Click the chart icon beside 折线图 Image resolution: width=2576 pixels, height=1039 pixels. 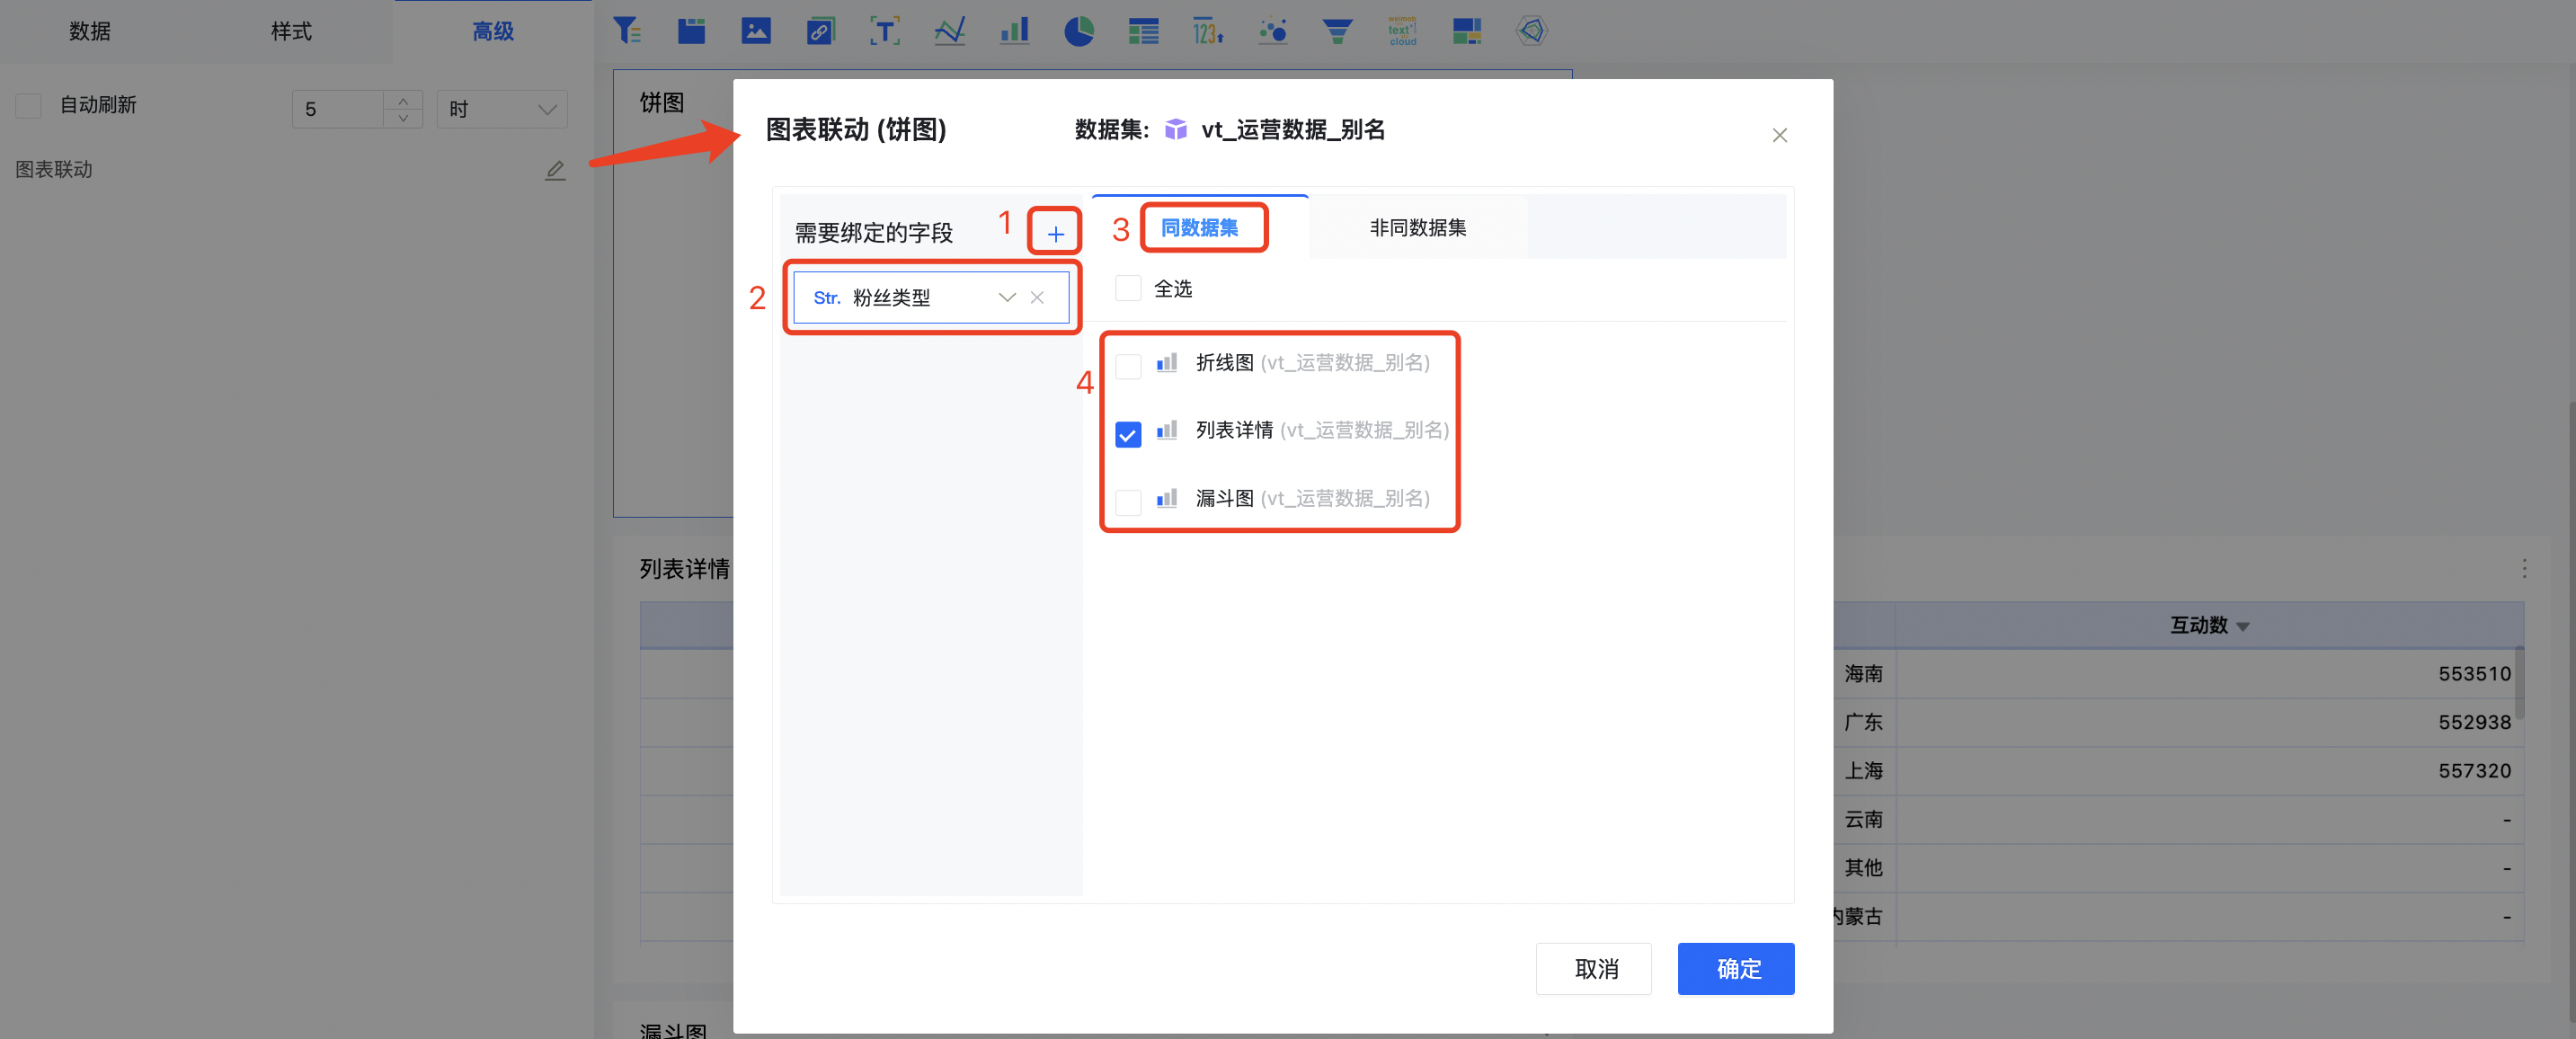pos(1166,362)
